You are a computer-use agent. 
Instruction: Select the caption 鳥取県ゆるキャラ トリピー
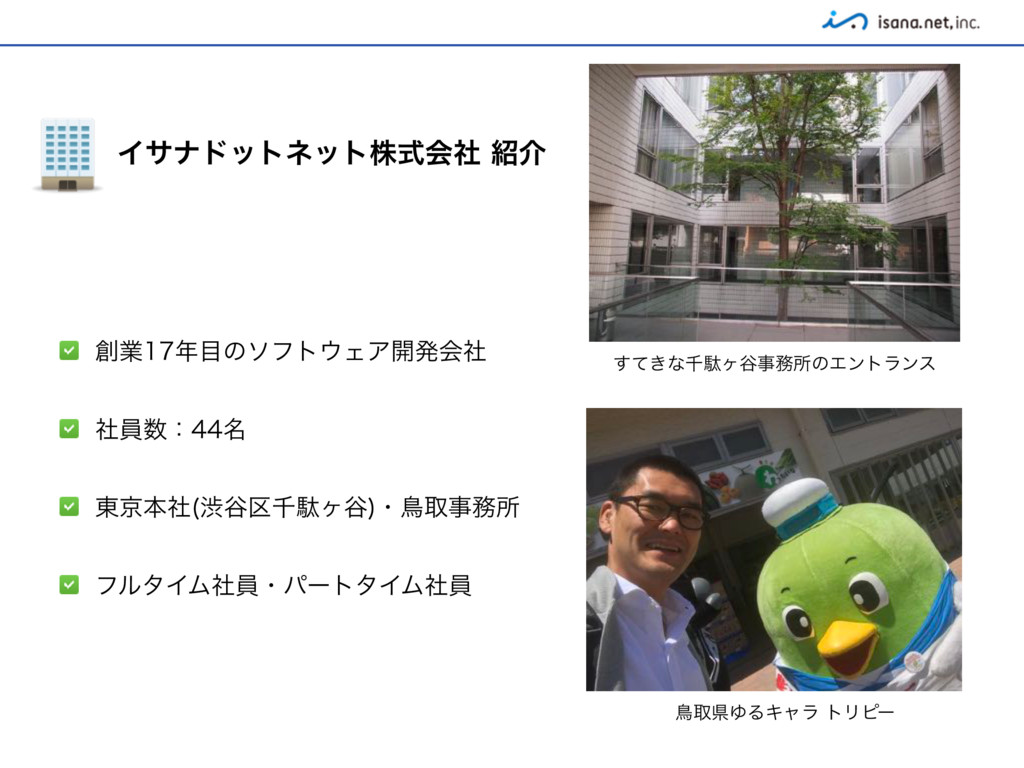coord(785,711)
